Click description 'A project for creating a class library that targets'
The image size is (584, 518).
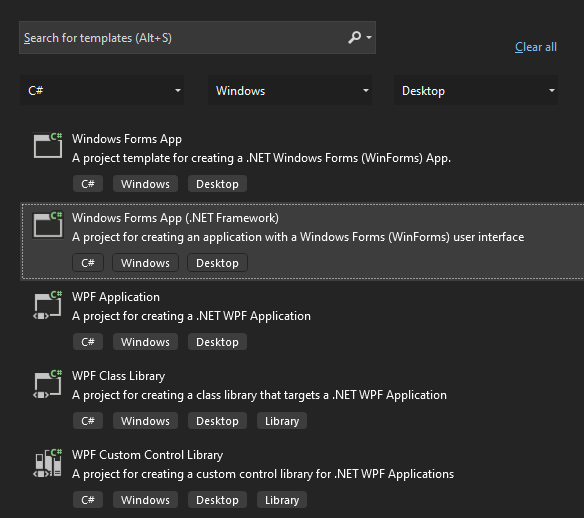click(x=259, y=395)
